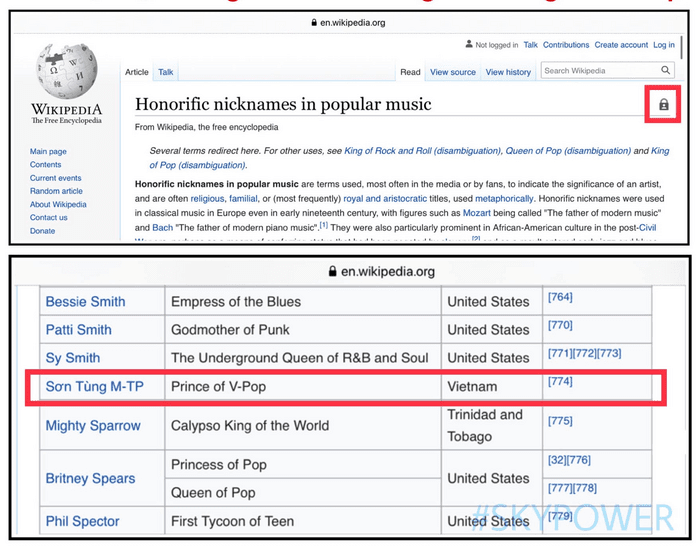The width and height of the screenshot is (700, 555).
Task: Click citation [1] after piano music
Action: pos(324,225)
